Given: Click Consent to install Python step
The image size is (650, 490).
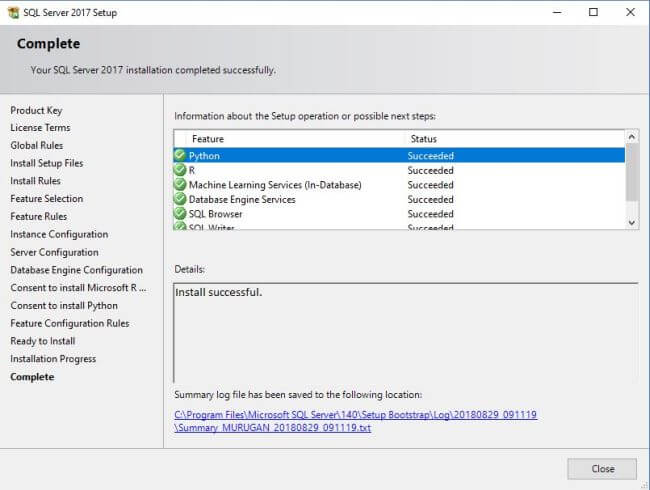Looking at the screenshot, I should click(x=64, y=306).
